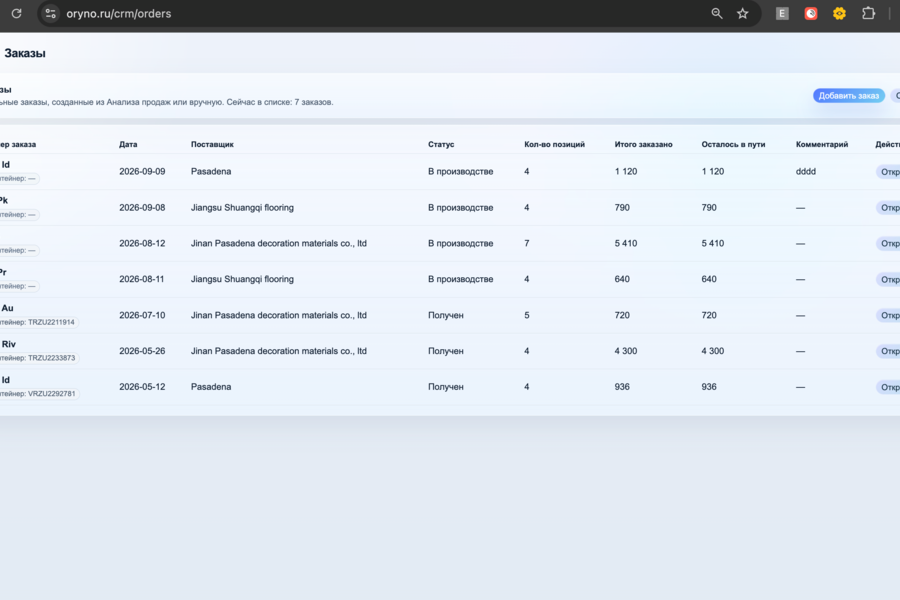Click the Дата column header
Screen dimensions: 900x600
point(128,144)
